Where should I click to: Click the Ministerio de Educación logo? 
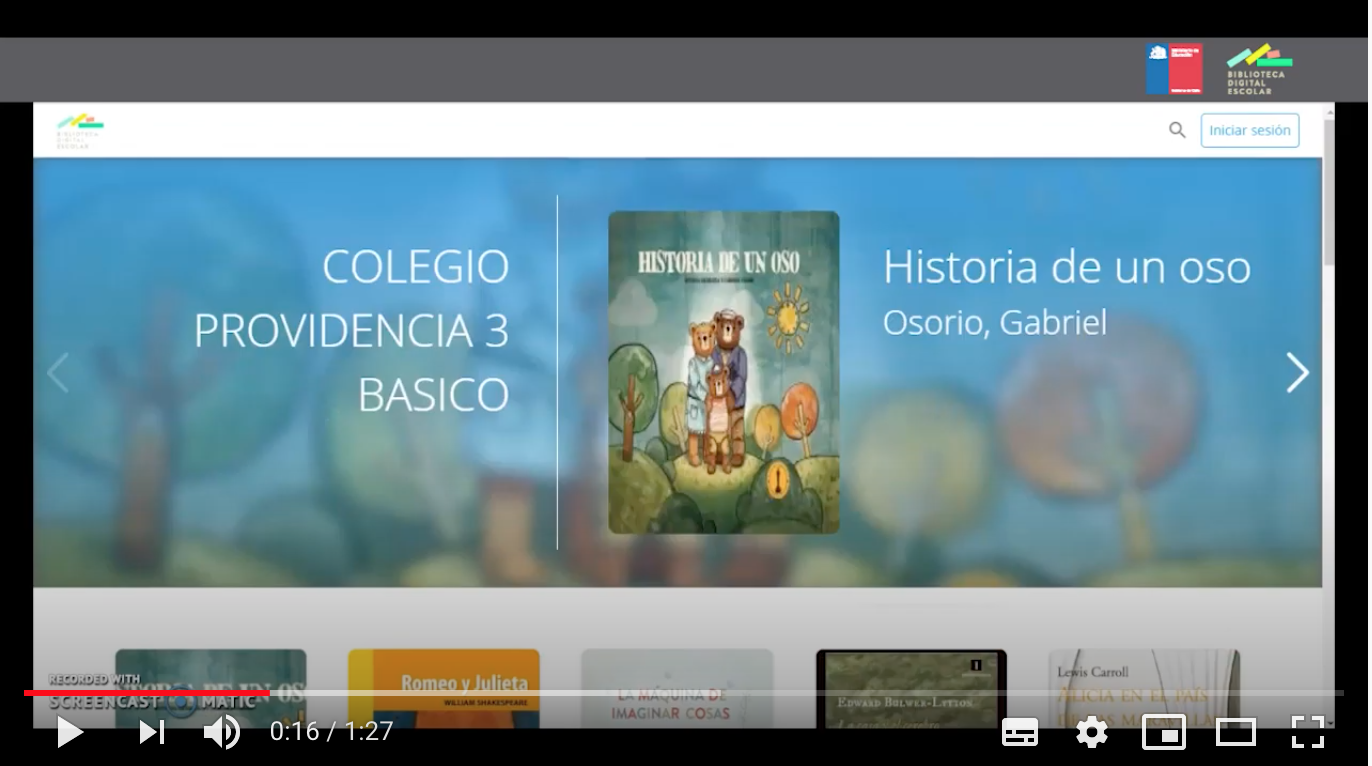tap(1174, 69)
